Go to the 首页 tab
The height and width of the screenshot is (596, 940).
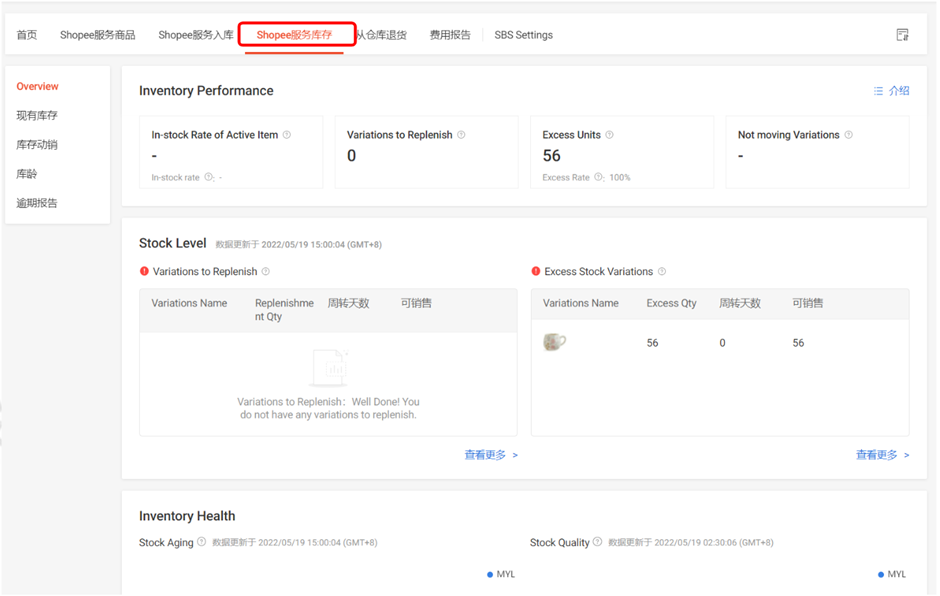pyautogui.click(x=27, y=35)
